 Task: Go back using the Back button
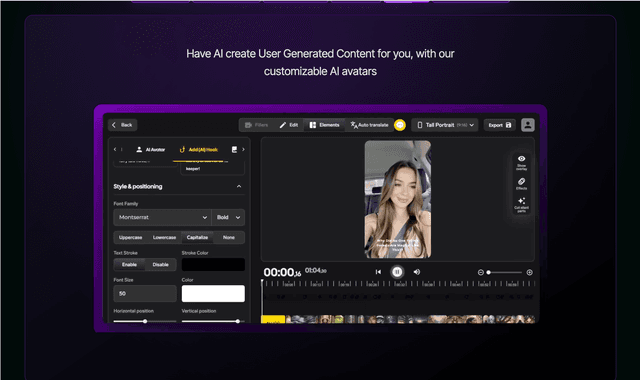[x=122, y=125]
